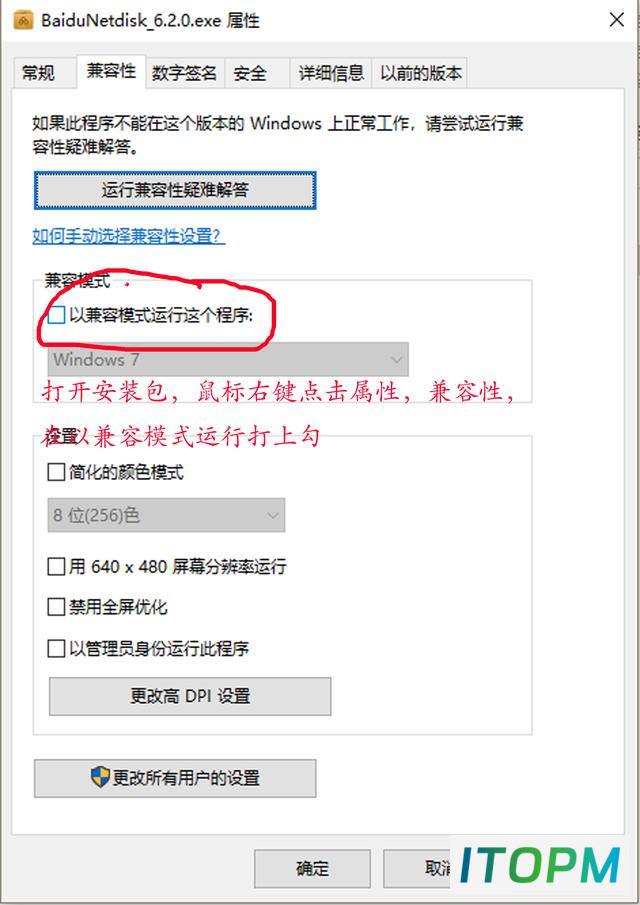Enable 以兼容模式运行这个程序 checkbox
Screen dimensions: 640x905
56,315
